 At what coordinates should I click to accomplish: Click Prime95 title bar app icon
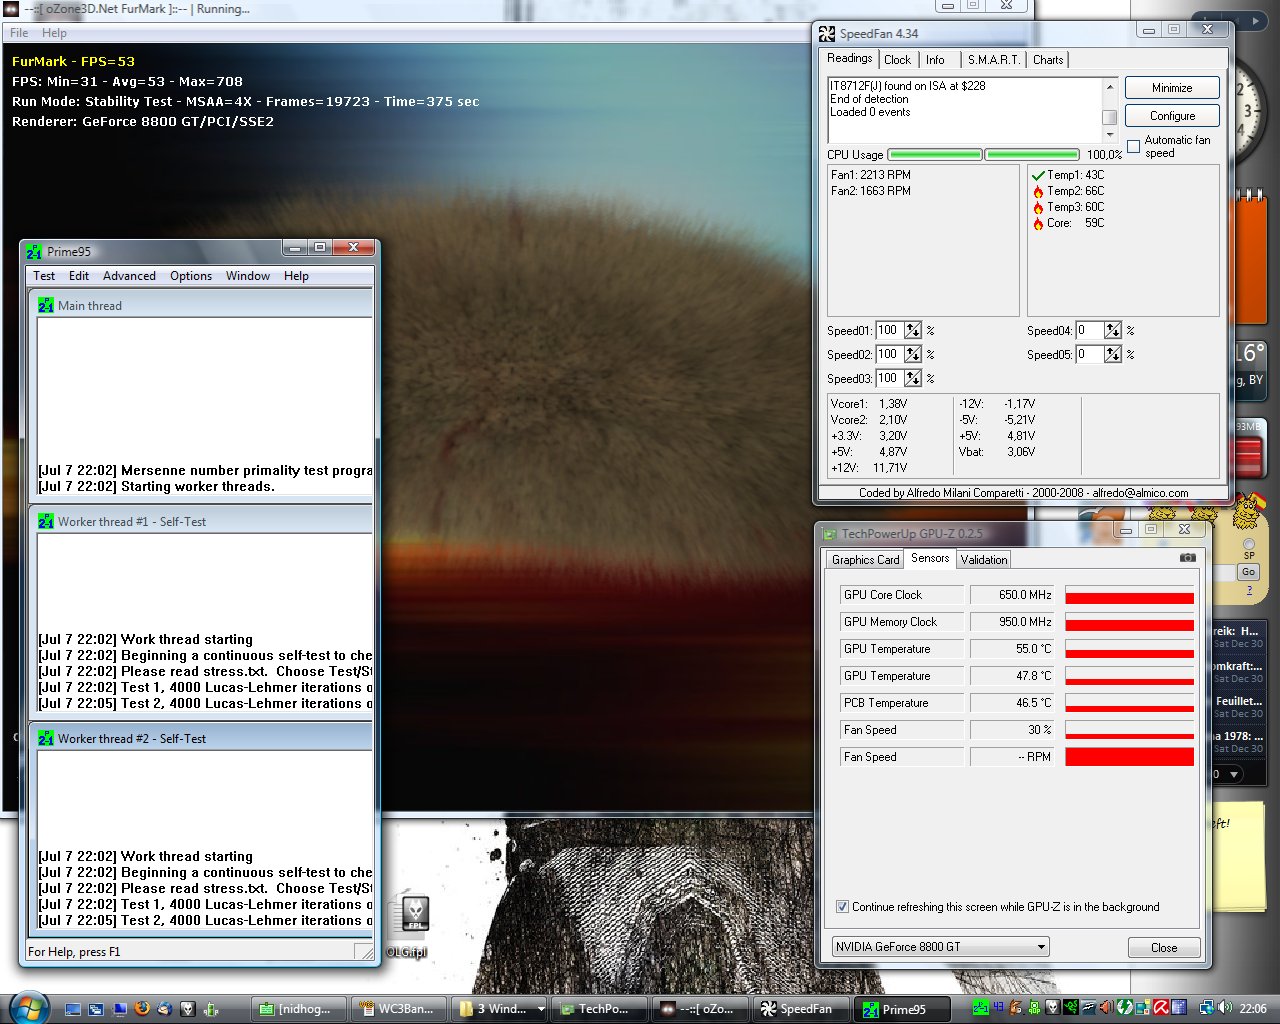coord(35,251)
